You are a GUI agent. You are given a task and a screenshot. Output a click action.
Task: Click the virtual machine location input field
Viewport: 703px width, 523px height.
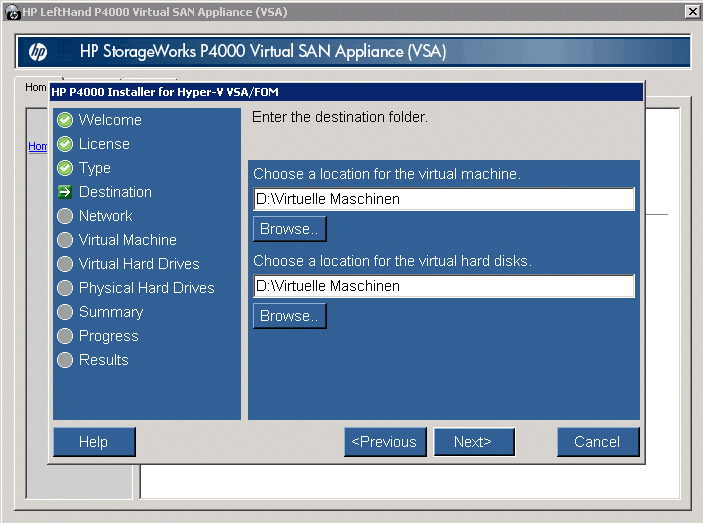point(444,199)
